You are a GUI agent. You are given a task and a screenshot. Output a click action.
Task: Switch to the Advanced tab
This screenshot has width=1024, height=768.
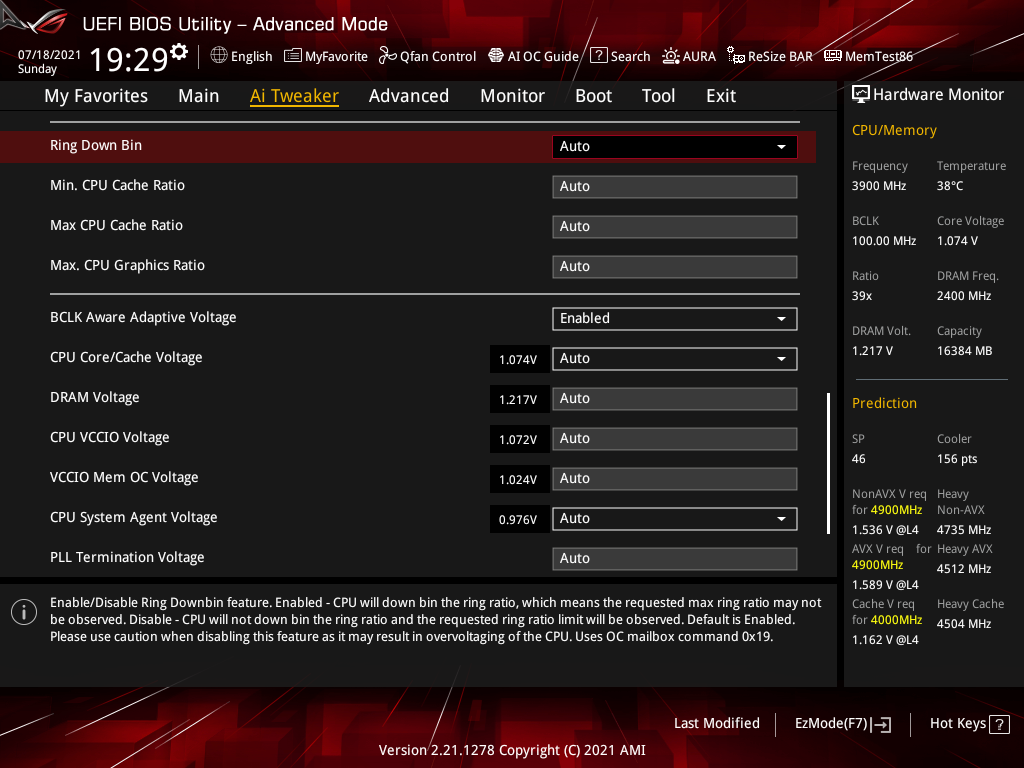coord(409,95)
